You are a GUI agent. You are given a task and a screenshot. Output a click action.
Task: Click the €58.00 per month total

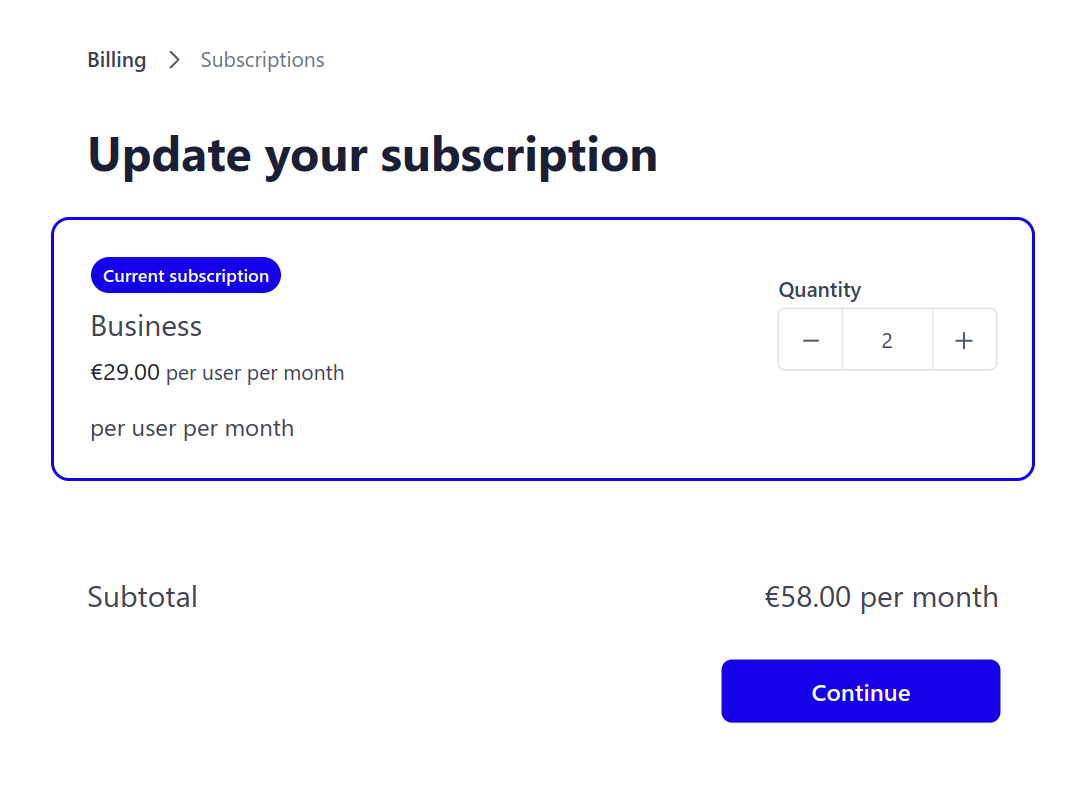click(x=881, y=597)
